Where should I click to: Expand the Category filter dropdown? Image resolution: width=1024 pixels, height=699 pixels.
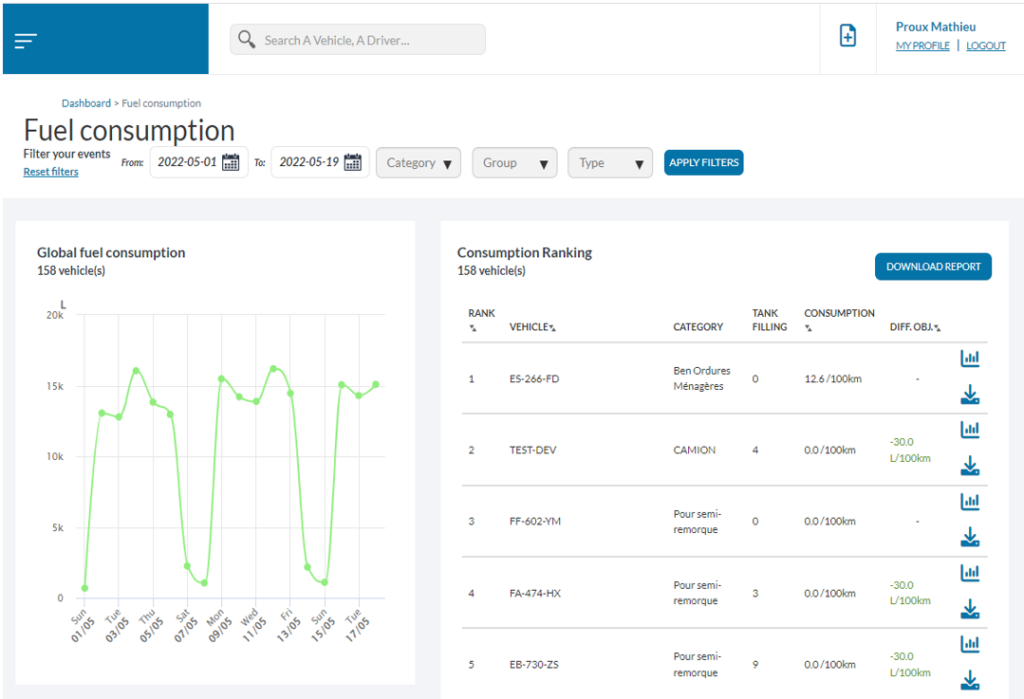417,163
